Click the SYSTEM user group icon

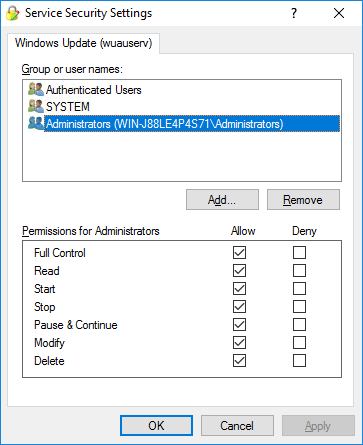(36, 106)
